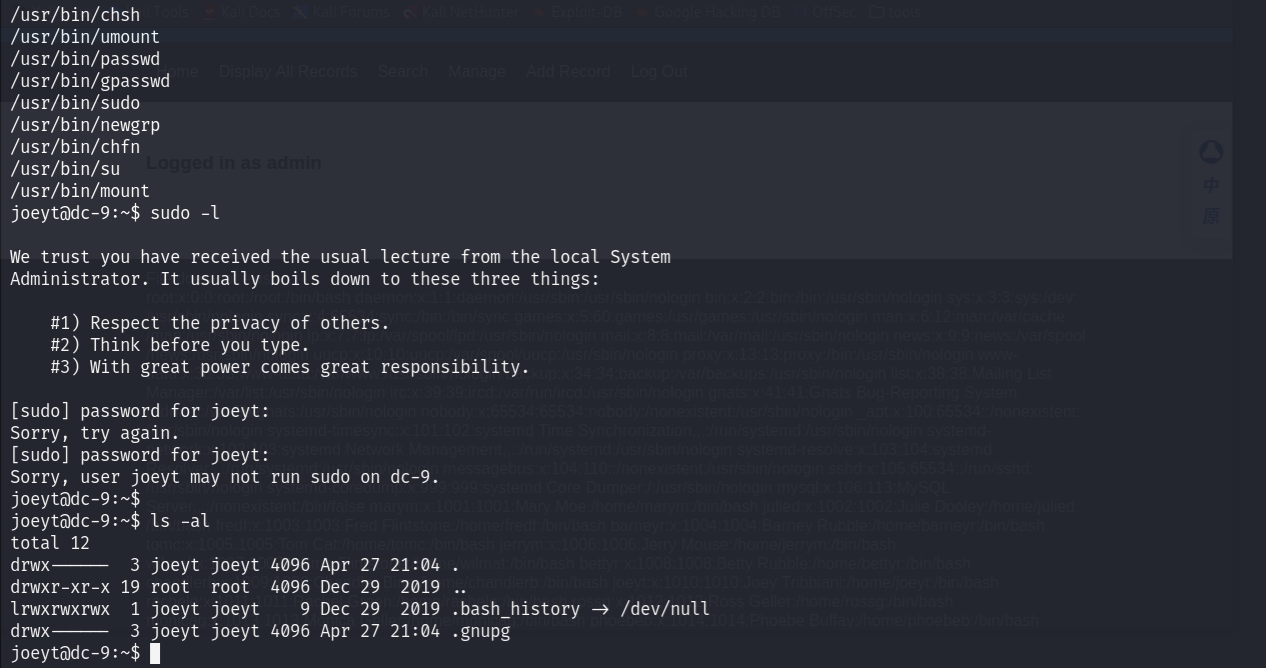Viewport: 1266px width, 668px height.
Task: Click '.bash_history' in the listing
Action: 515,609
